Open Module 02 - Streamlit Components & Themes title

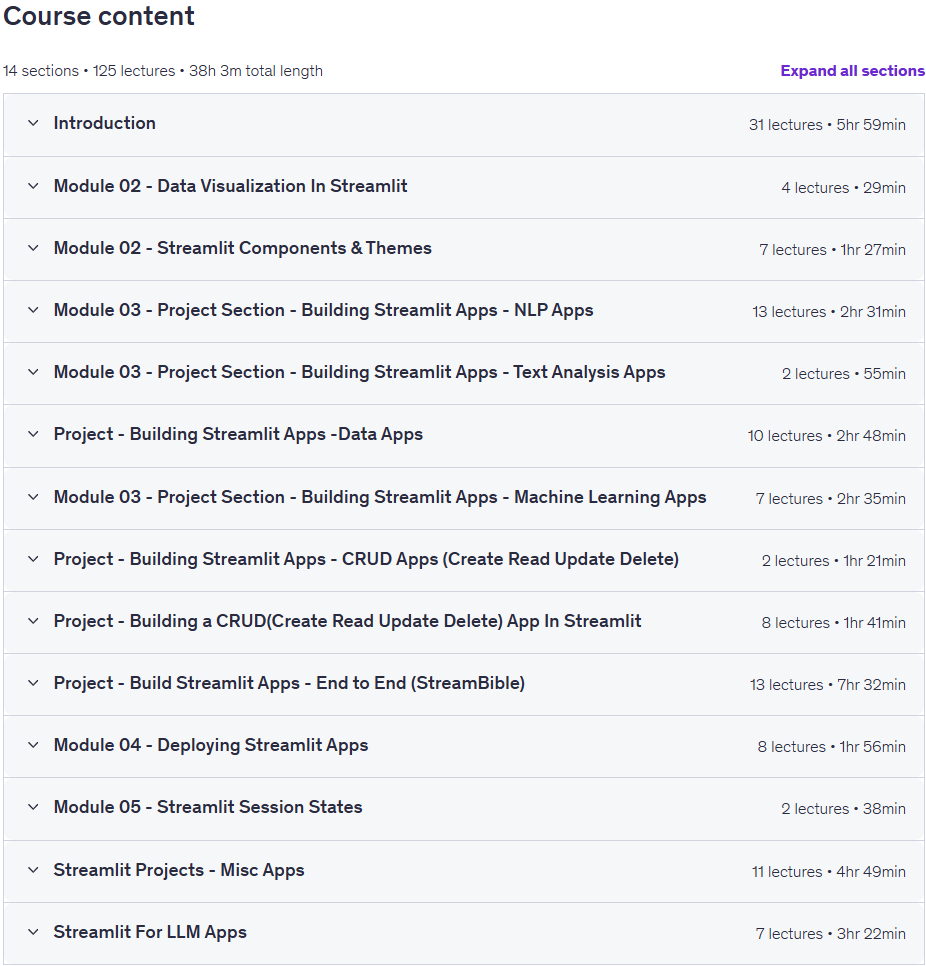[x=243, y=248]
